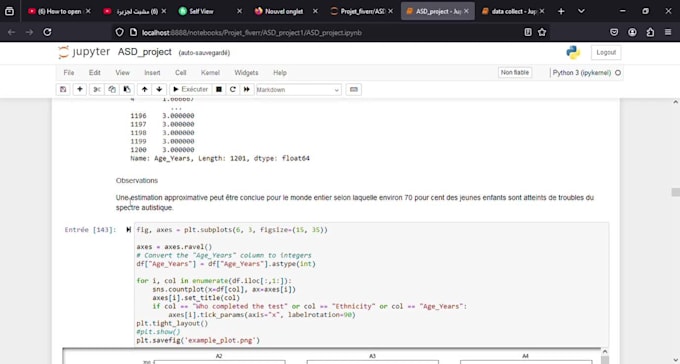The height and width of the screenshot is (364, 680).
Task: Close the Nouvel onglet tab
Action: pos(315,11)
